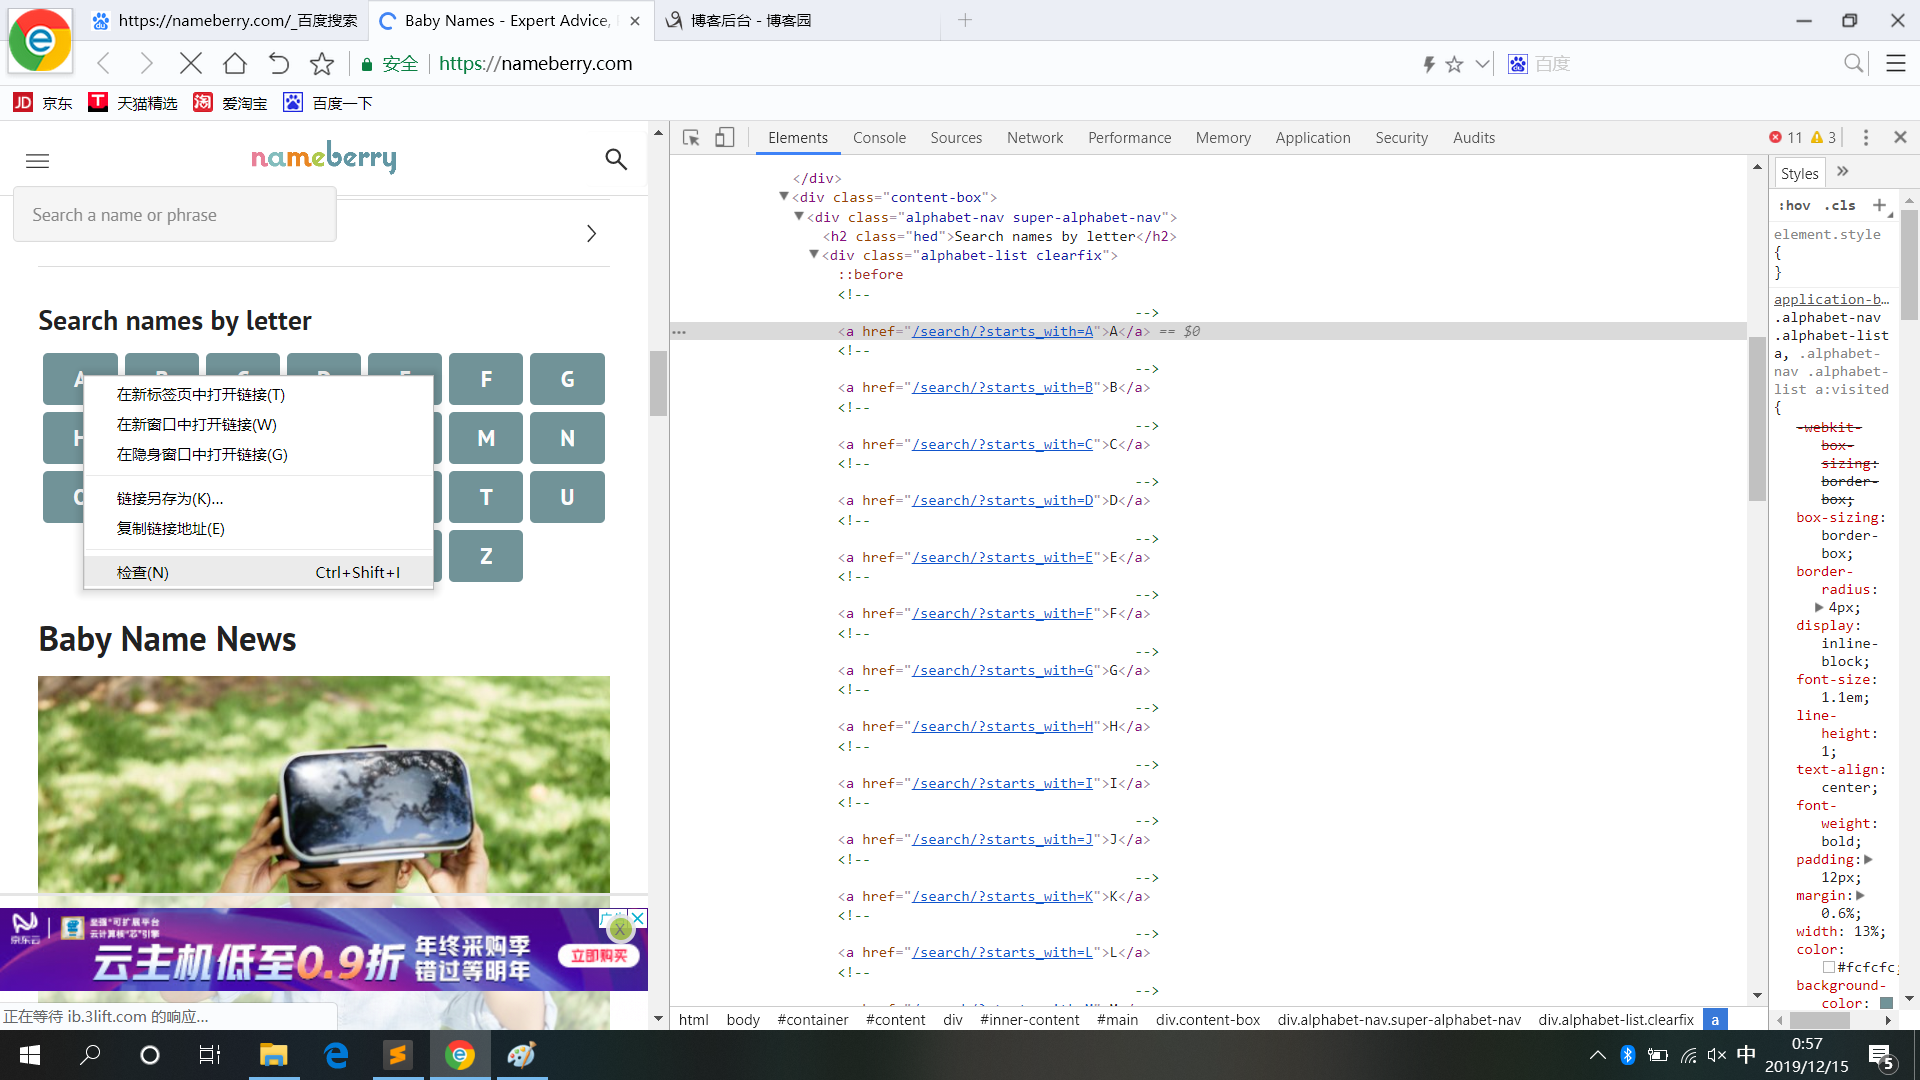Open the nameberry hamburger menu

pos(37,161)
